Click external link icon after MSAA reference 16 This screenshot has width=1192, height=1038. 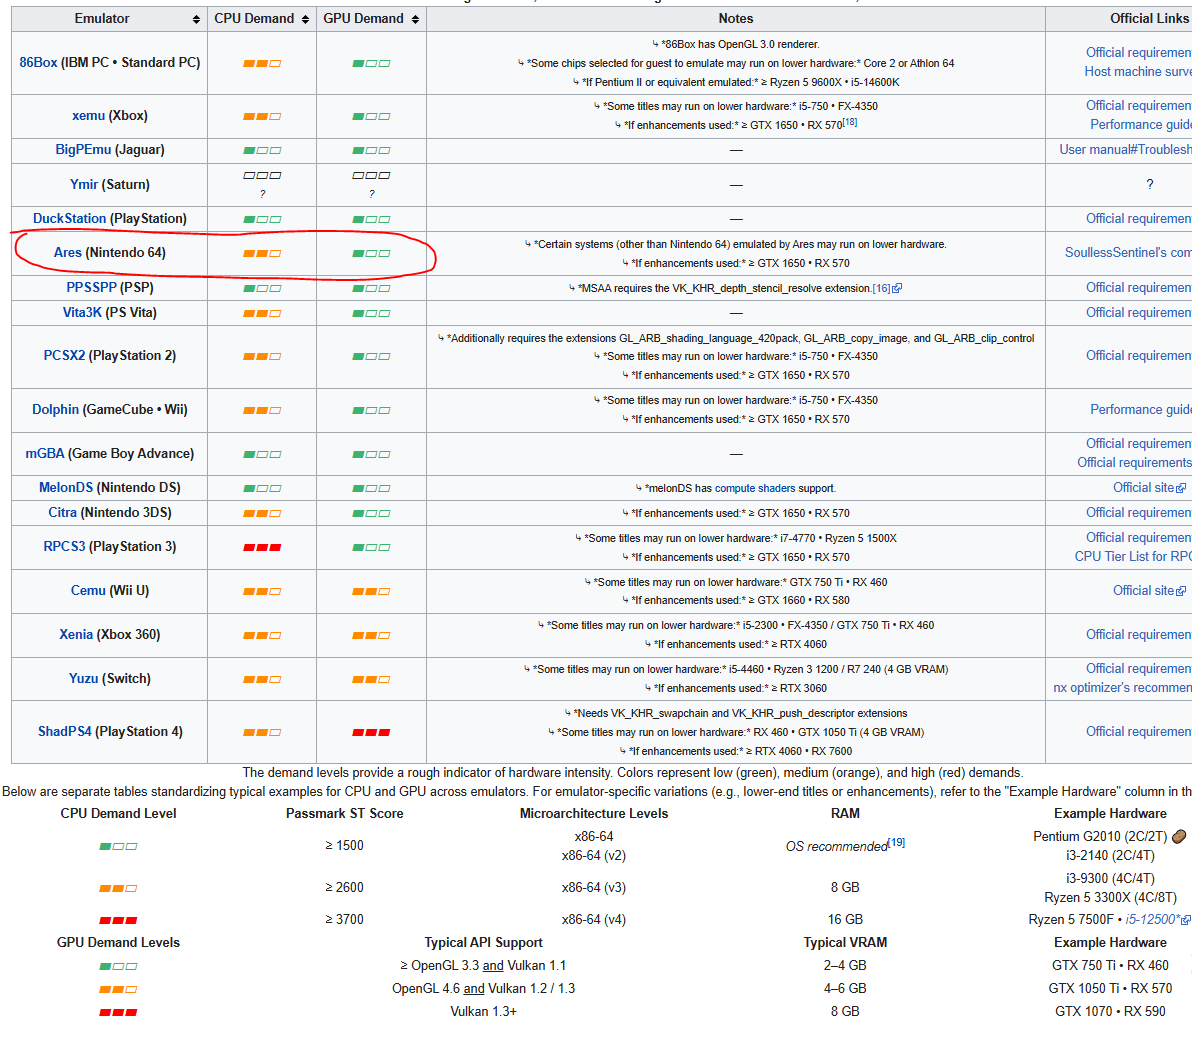pyautogui.click(x=897, y=289)
